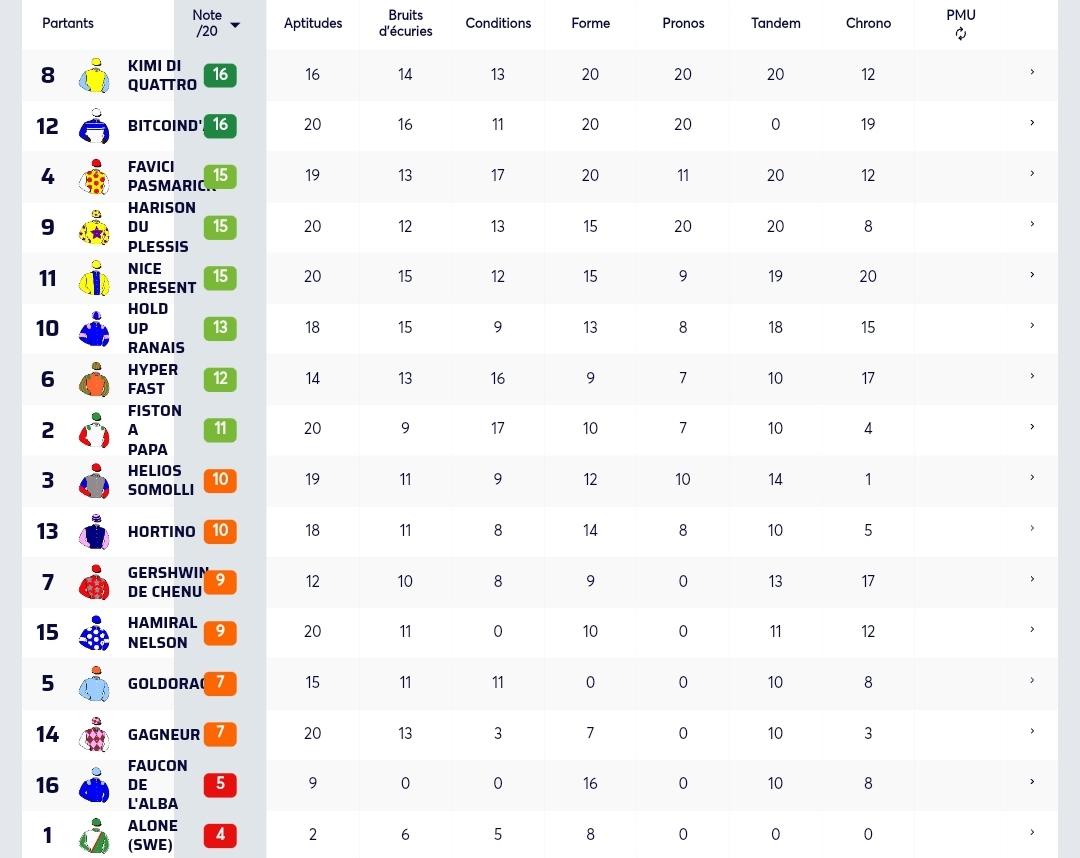This screenshot has height=858, width=1080.
Task: Open Helios Somolli horse name link
Action: pyautogui.click(x=161, y=480)
